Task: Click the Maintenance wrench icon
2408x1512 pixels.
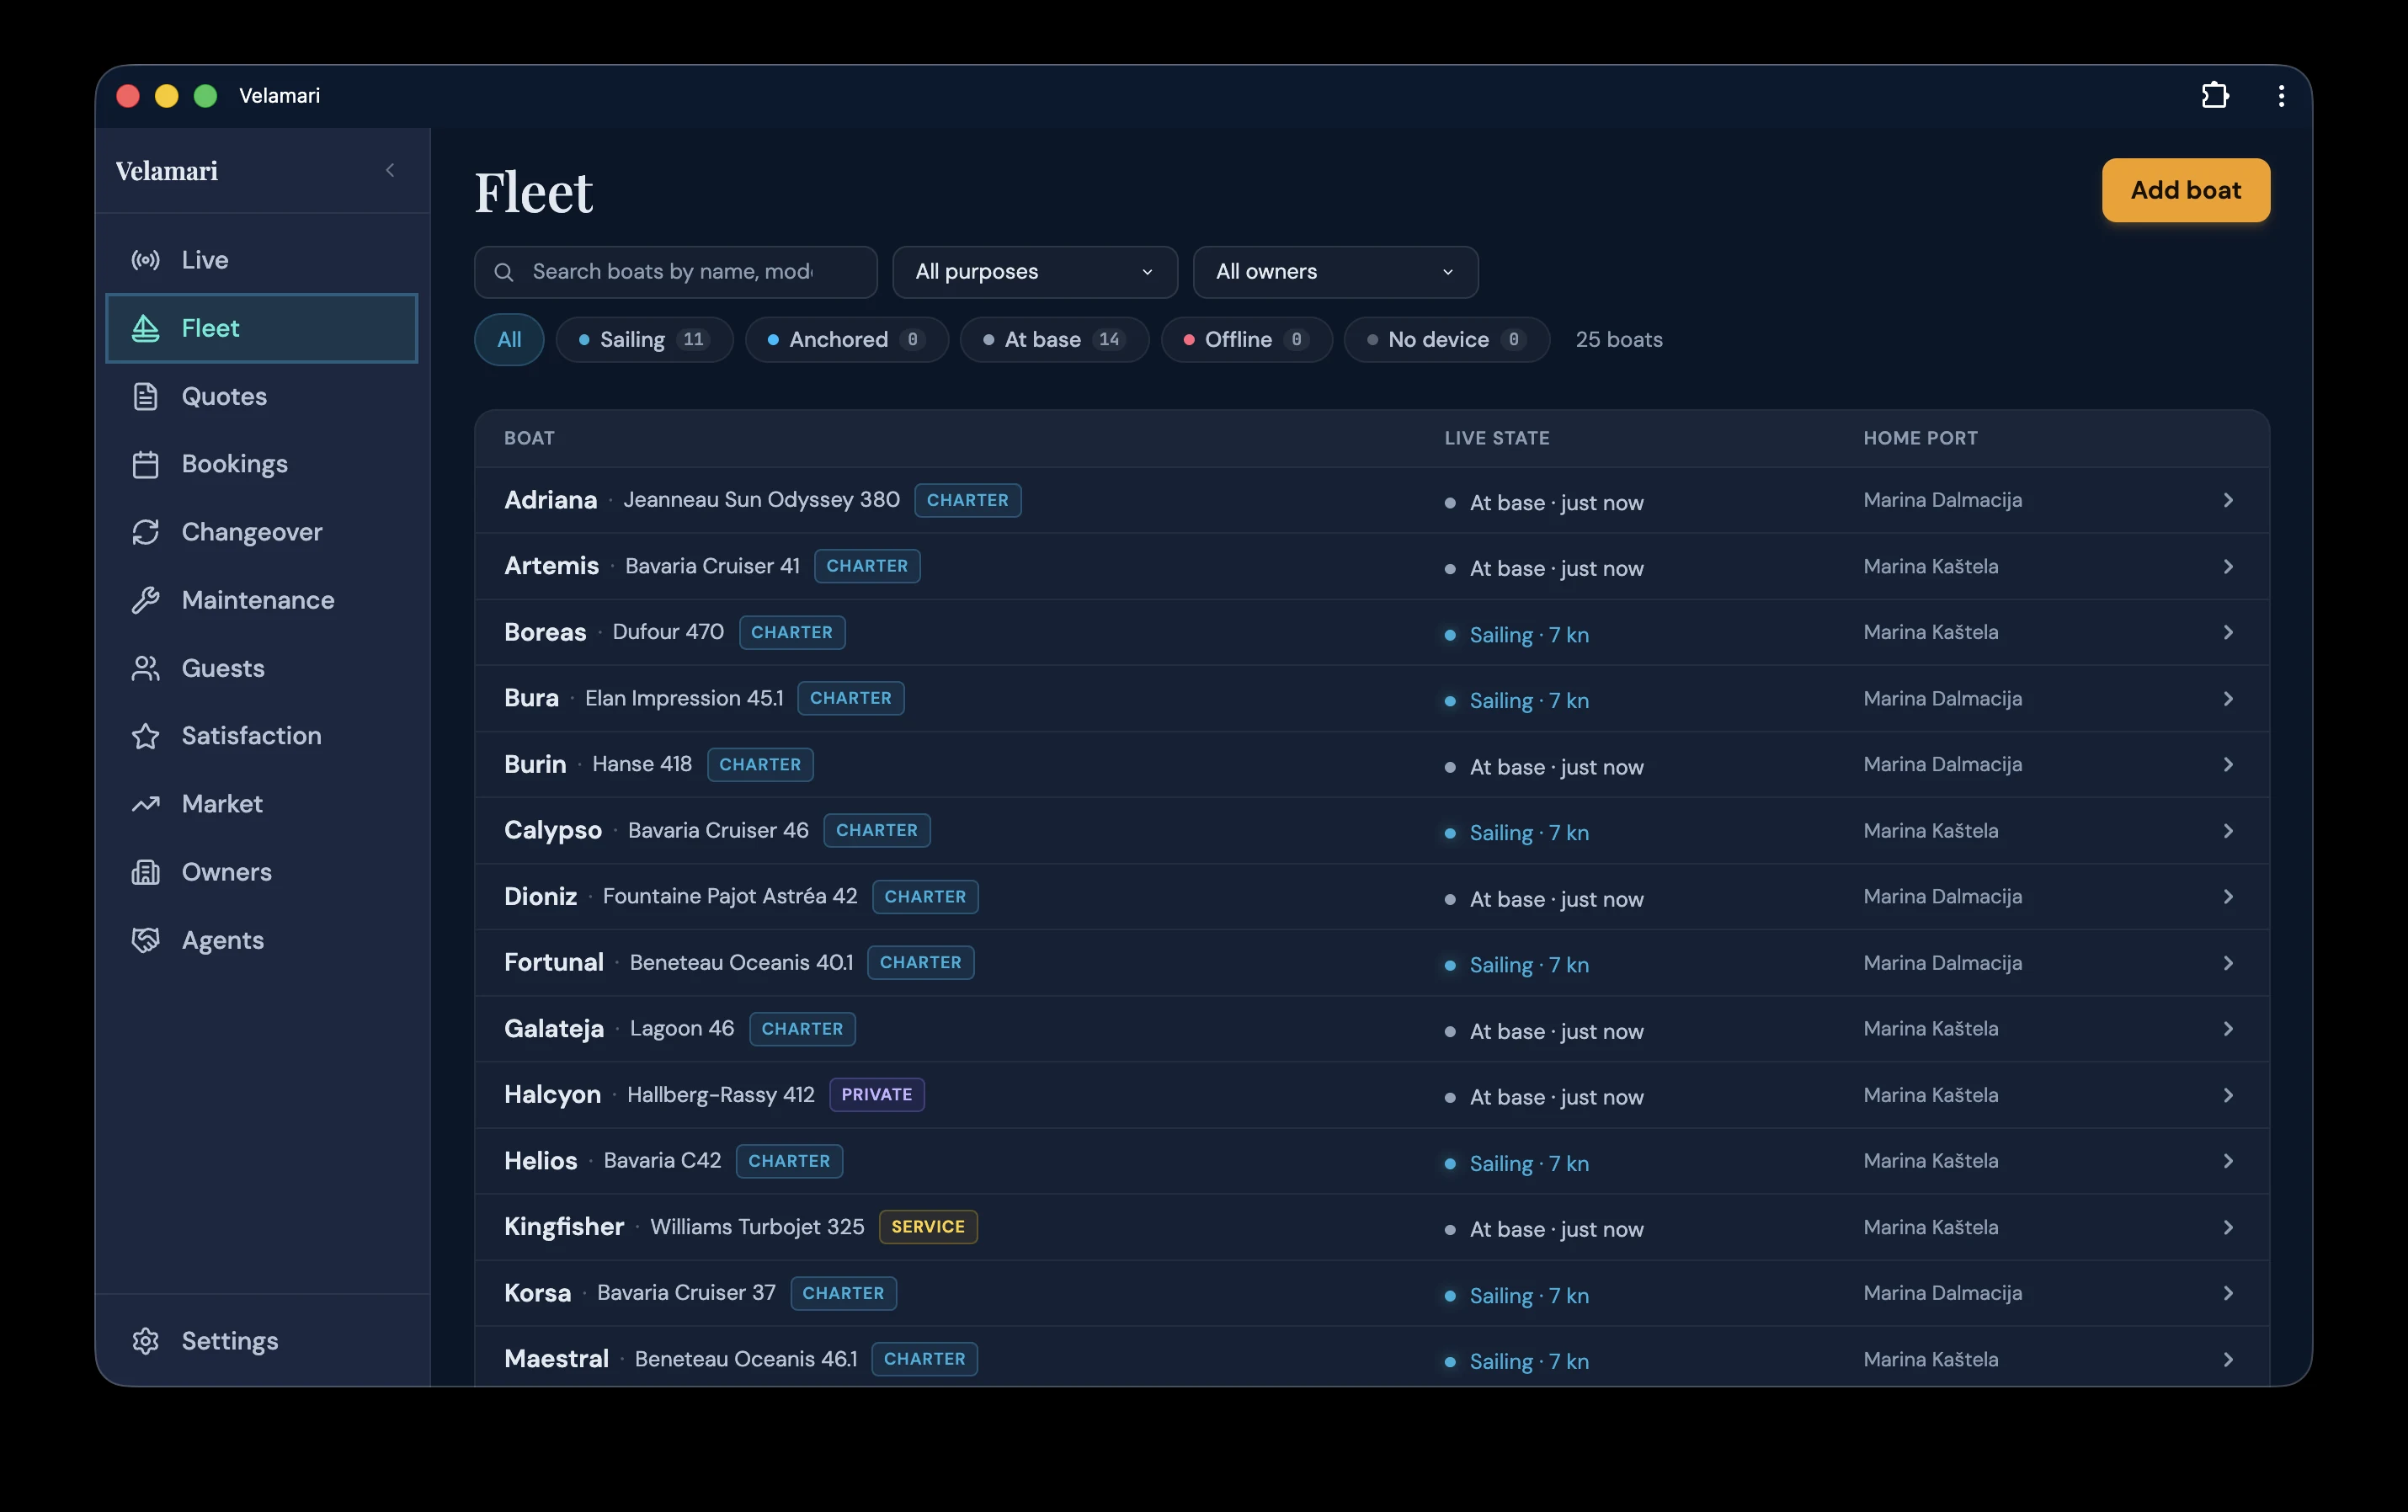Action: tap(146, 600)
